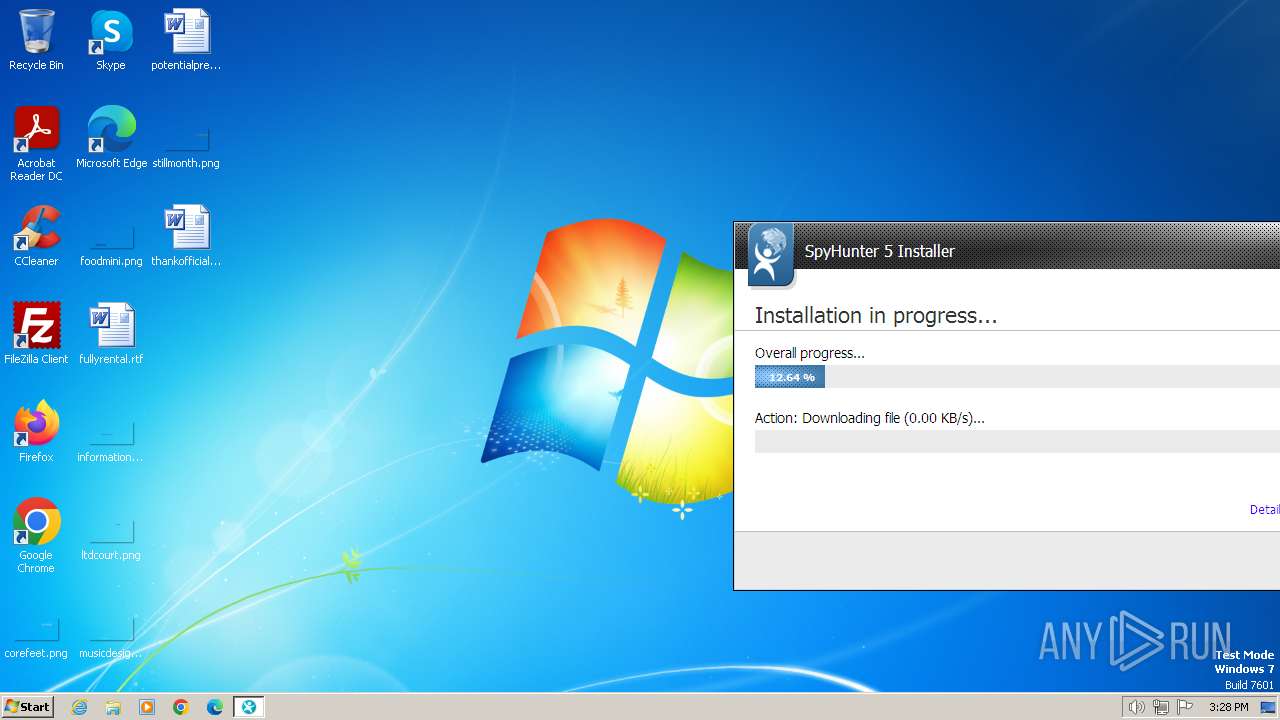Open Internet Explorer from taskbar

pos(80,707)
